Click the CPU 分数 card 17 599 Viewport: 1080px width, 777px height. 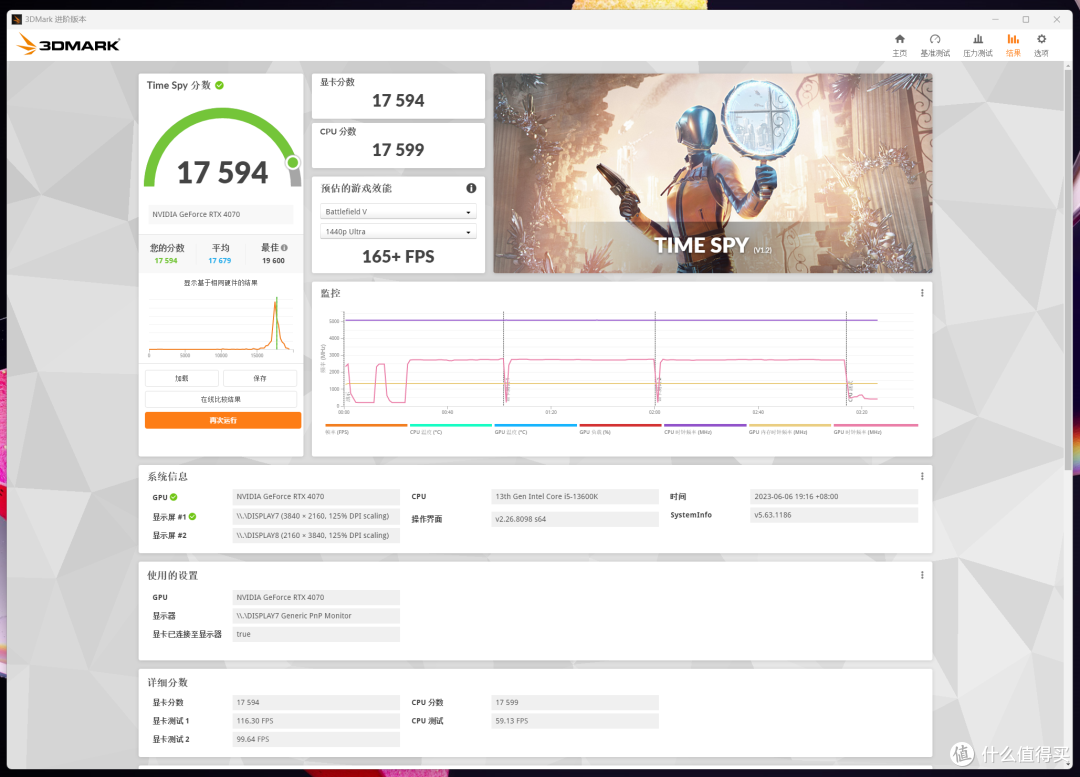398,145
